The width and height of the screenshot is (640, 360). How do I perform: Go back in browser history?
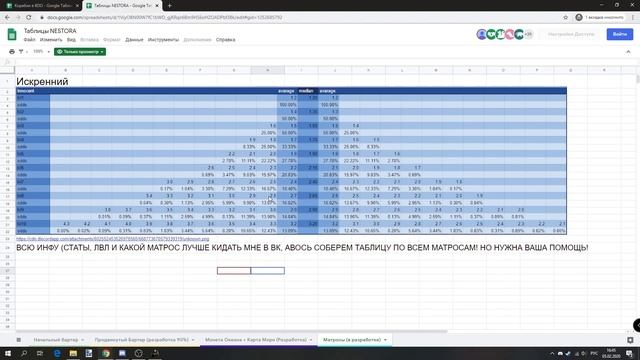pyautogui.click(x=7, y=18)
